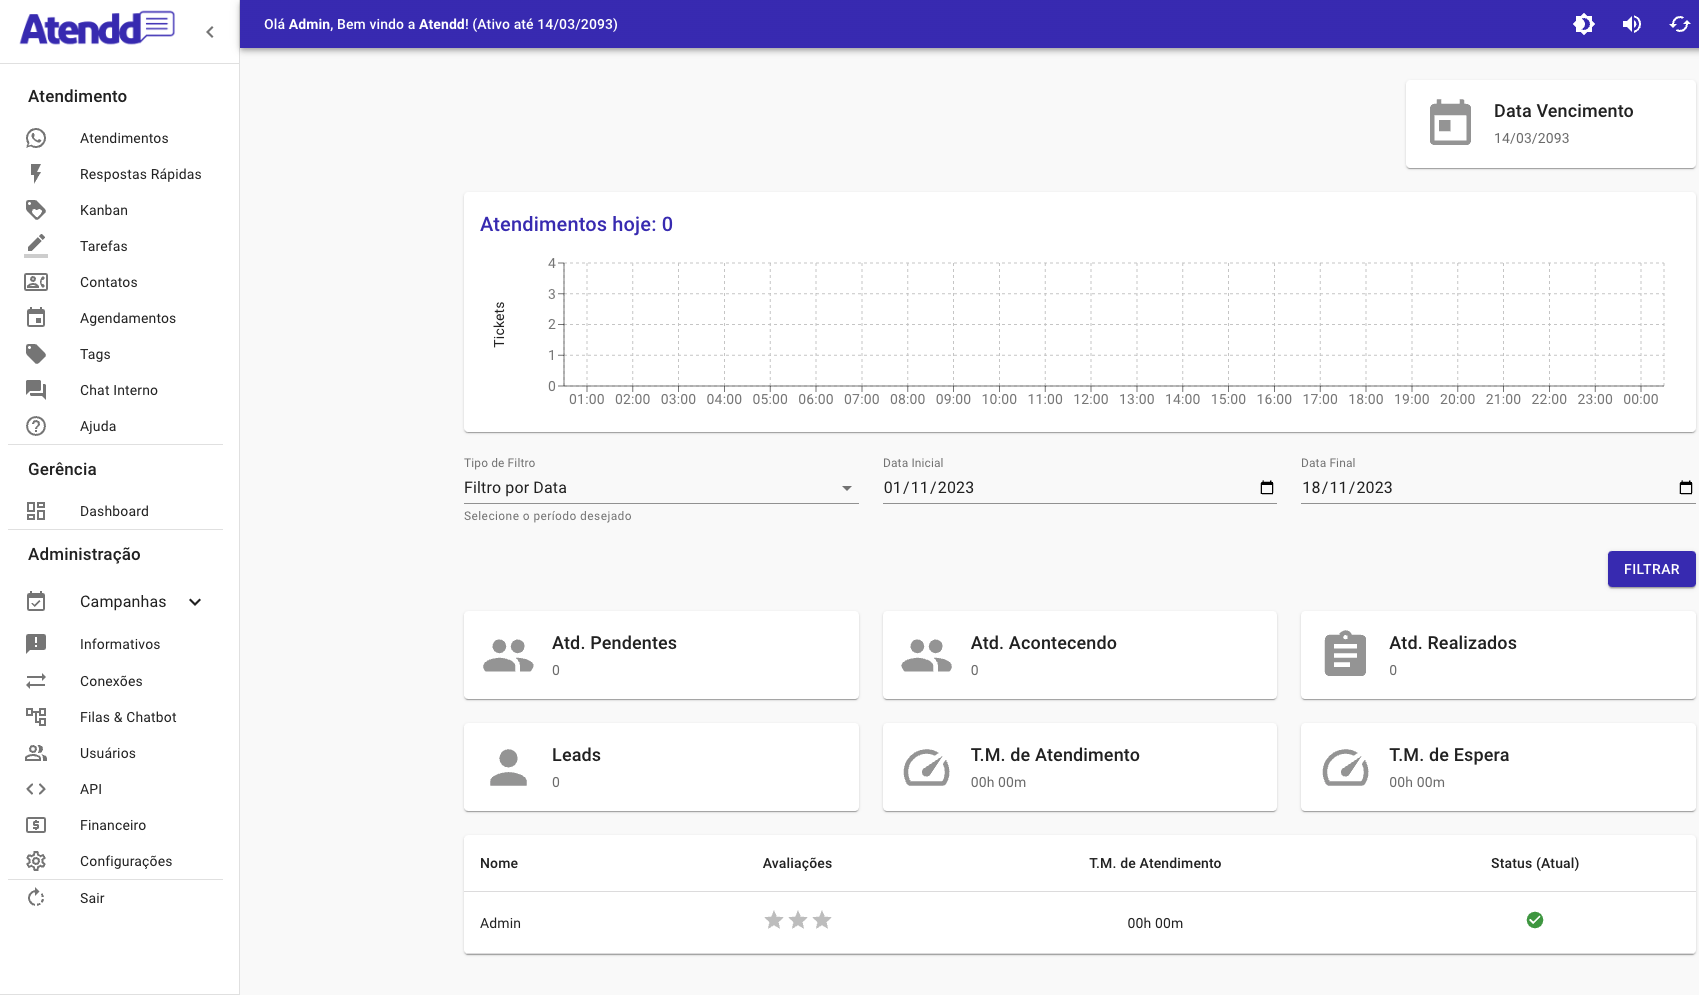Go to Agendamentos in the sidebar
Image resolution: width=1699 pixels, height=995 pixels.
127,318
